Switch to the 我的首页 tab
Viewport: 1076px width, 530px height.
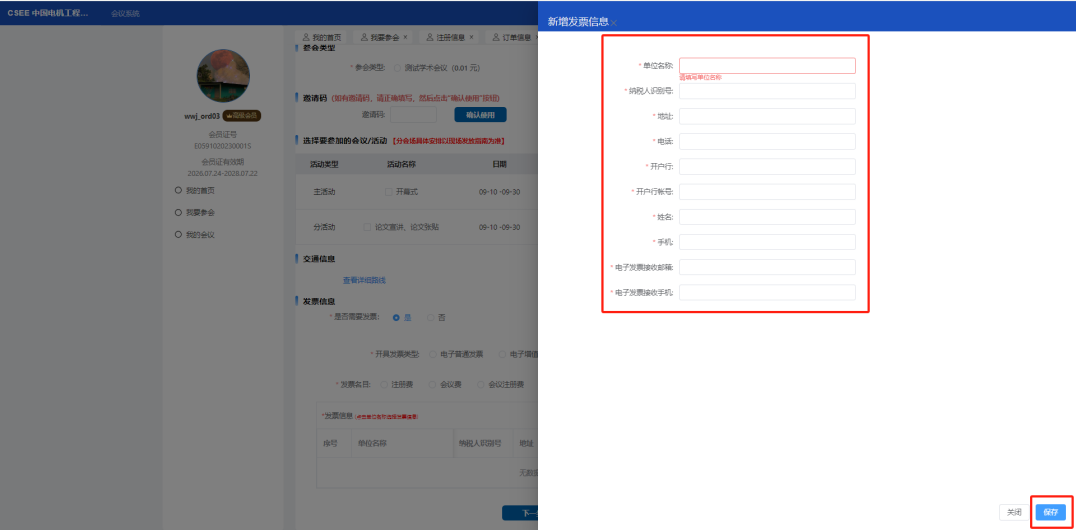coord(325,37)
